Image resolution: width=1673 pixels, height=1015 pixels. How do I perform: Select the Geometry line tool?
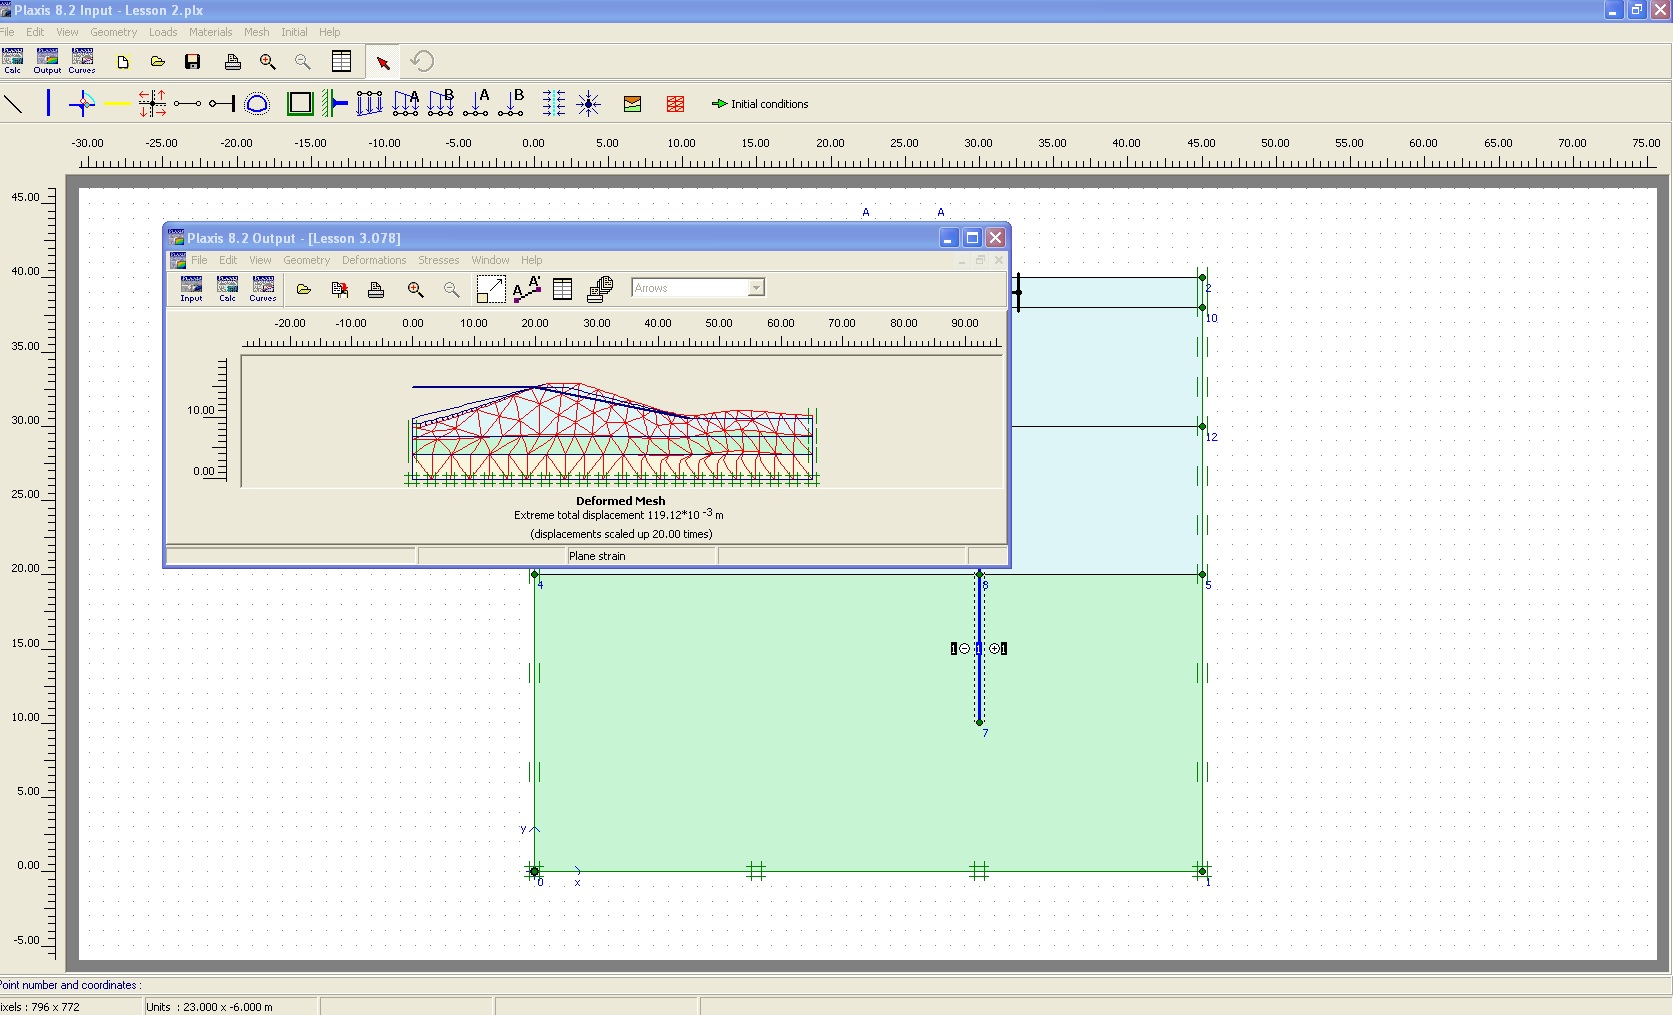coord(14,103)
